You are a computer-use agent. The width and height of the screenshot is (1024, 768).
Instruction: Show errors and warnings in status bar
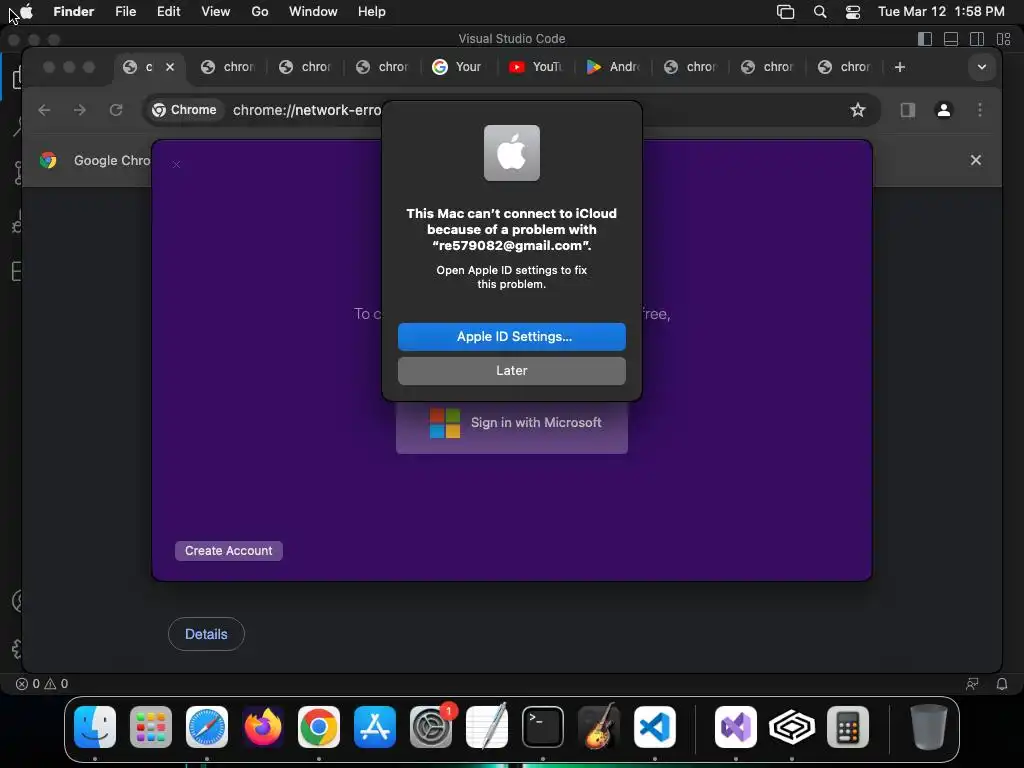point(42,684)
